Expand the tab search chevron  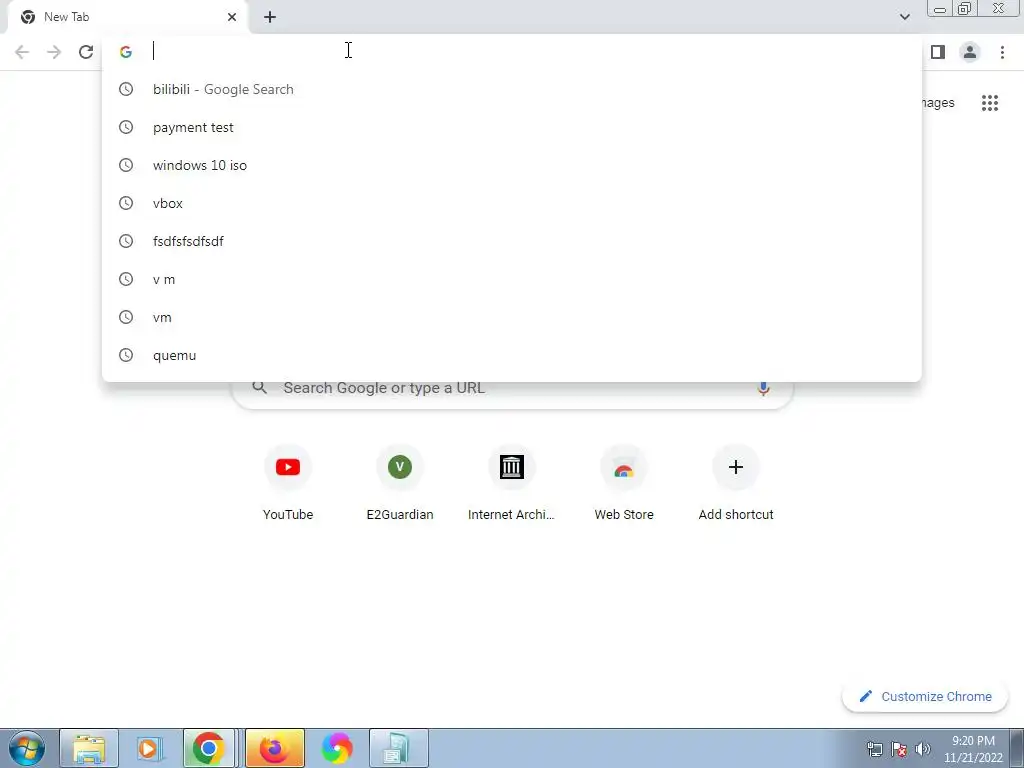tap(904, 17)
